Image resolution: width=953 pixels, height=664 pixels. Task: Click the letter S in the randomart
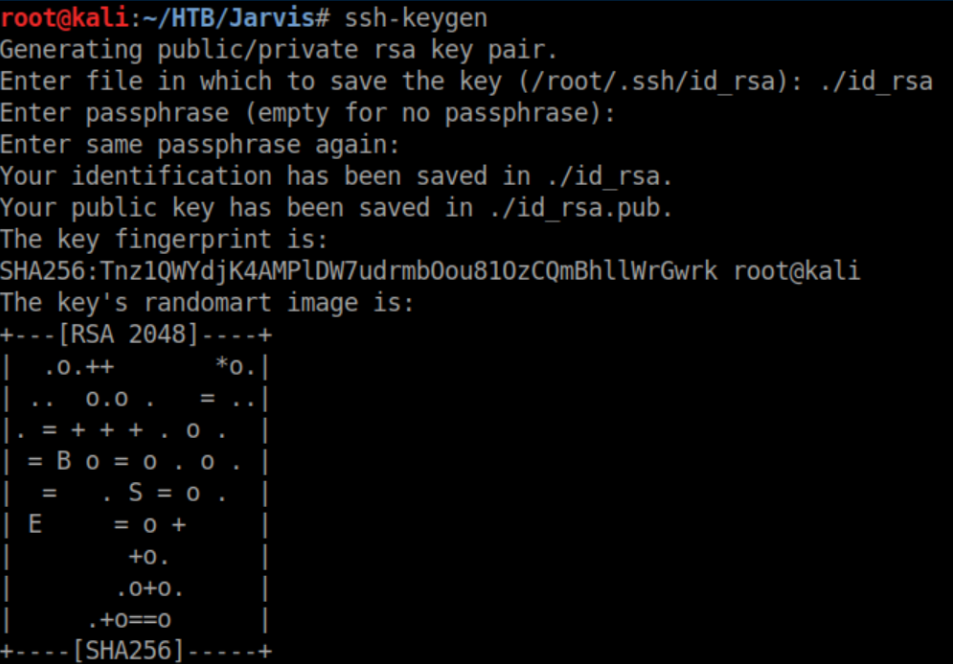pyautogui.click(x=136, y=493)
